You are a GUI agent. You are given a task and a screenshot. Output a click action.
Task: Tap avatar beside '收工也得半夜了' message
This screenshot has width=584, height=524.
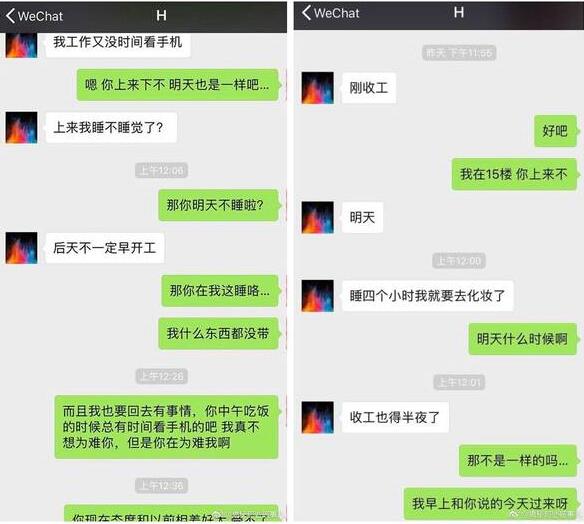[317, 417]
